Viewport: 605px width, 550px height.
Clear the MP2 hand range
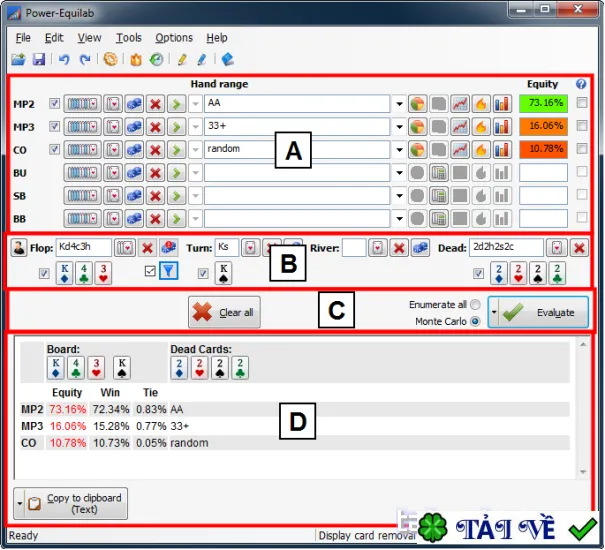pyautogui.click(x=155, y=104)
